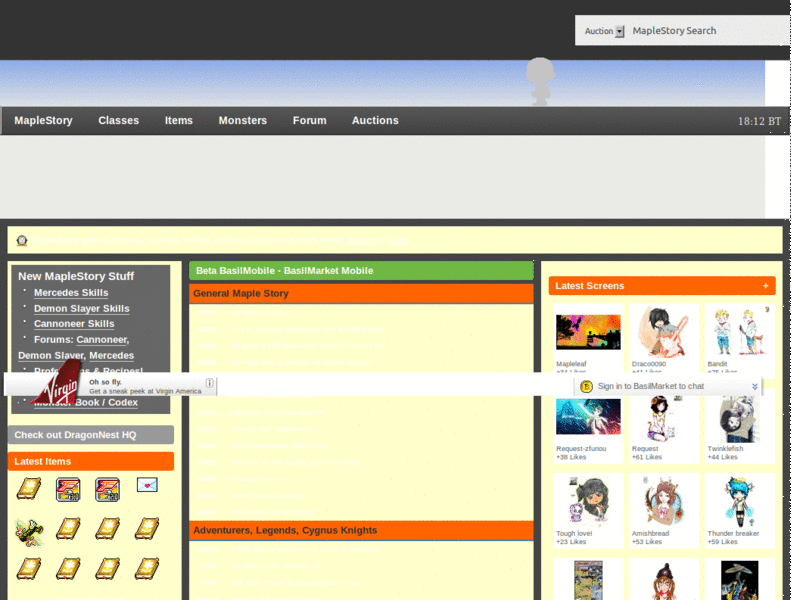Click the Virgin America ad logo
This screenshot has width=800, height=600.
pyautogui.click(x=57, y=383)
